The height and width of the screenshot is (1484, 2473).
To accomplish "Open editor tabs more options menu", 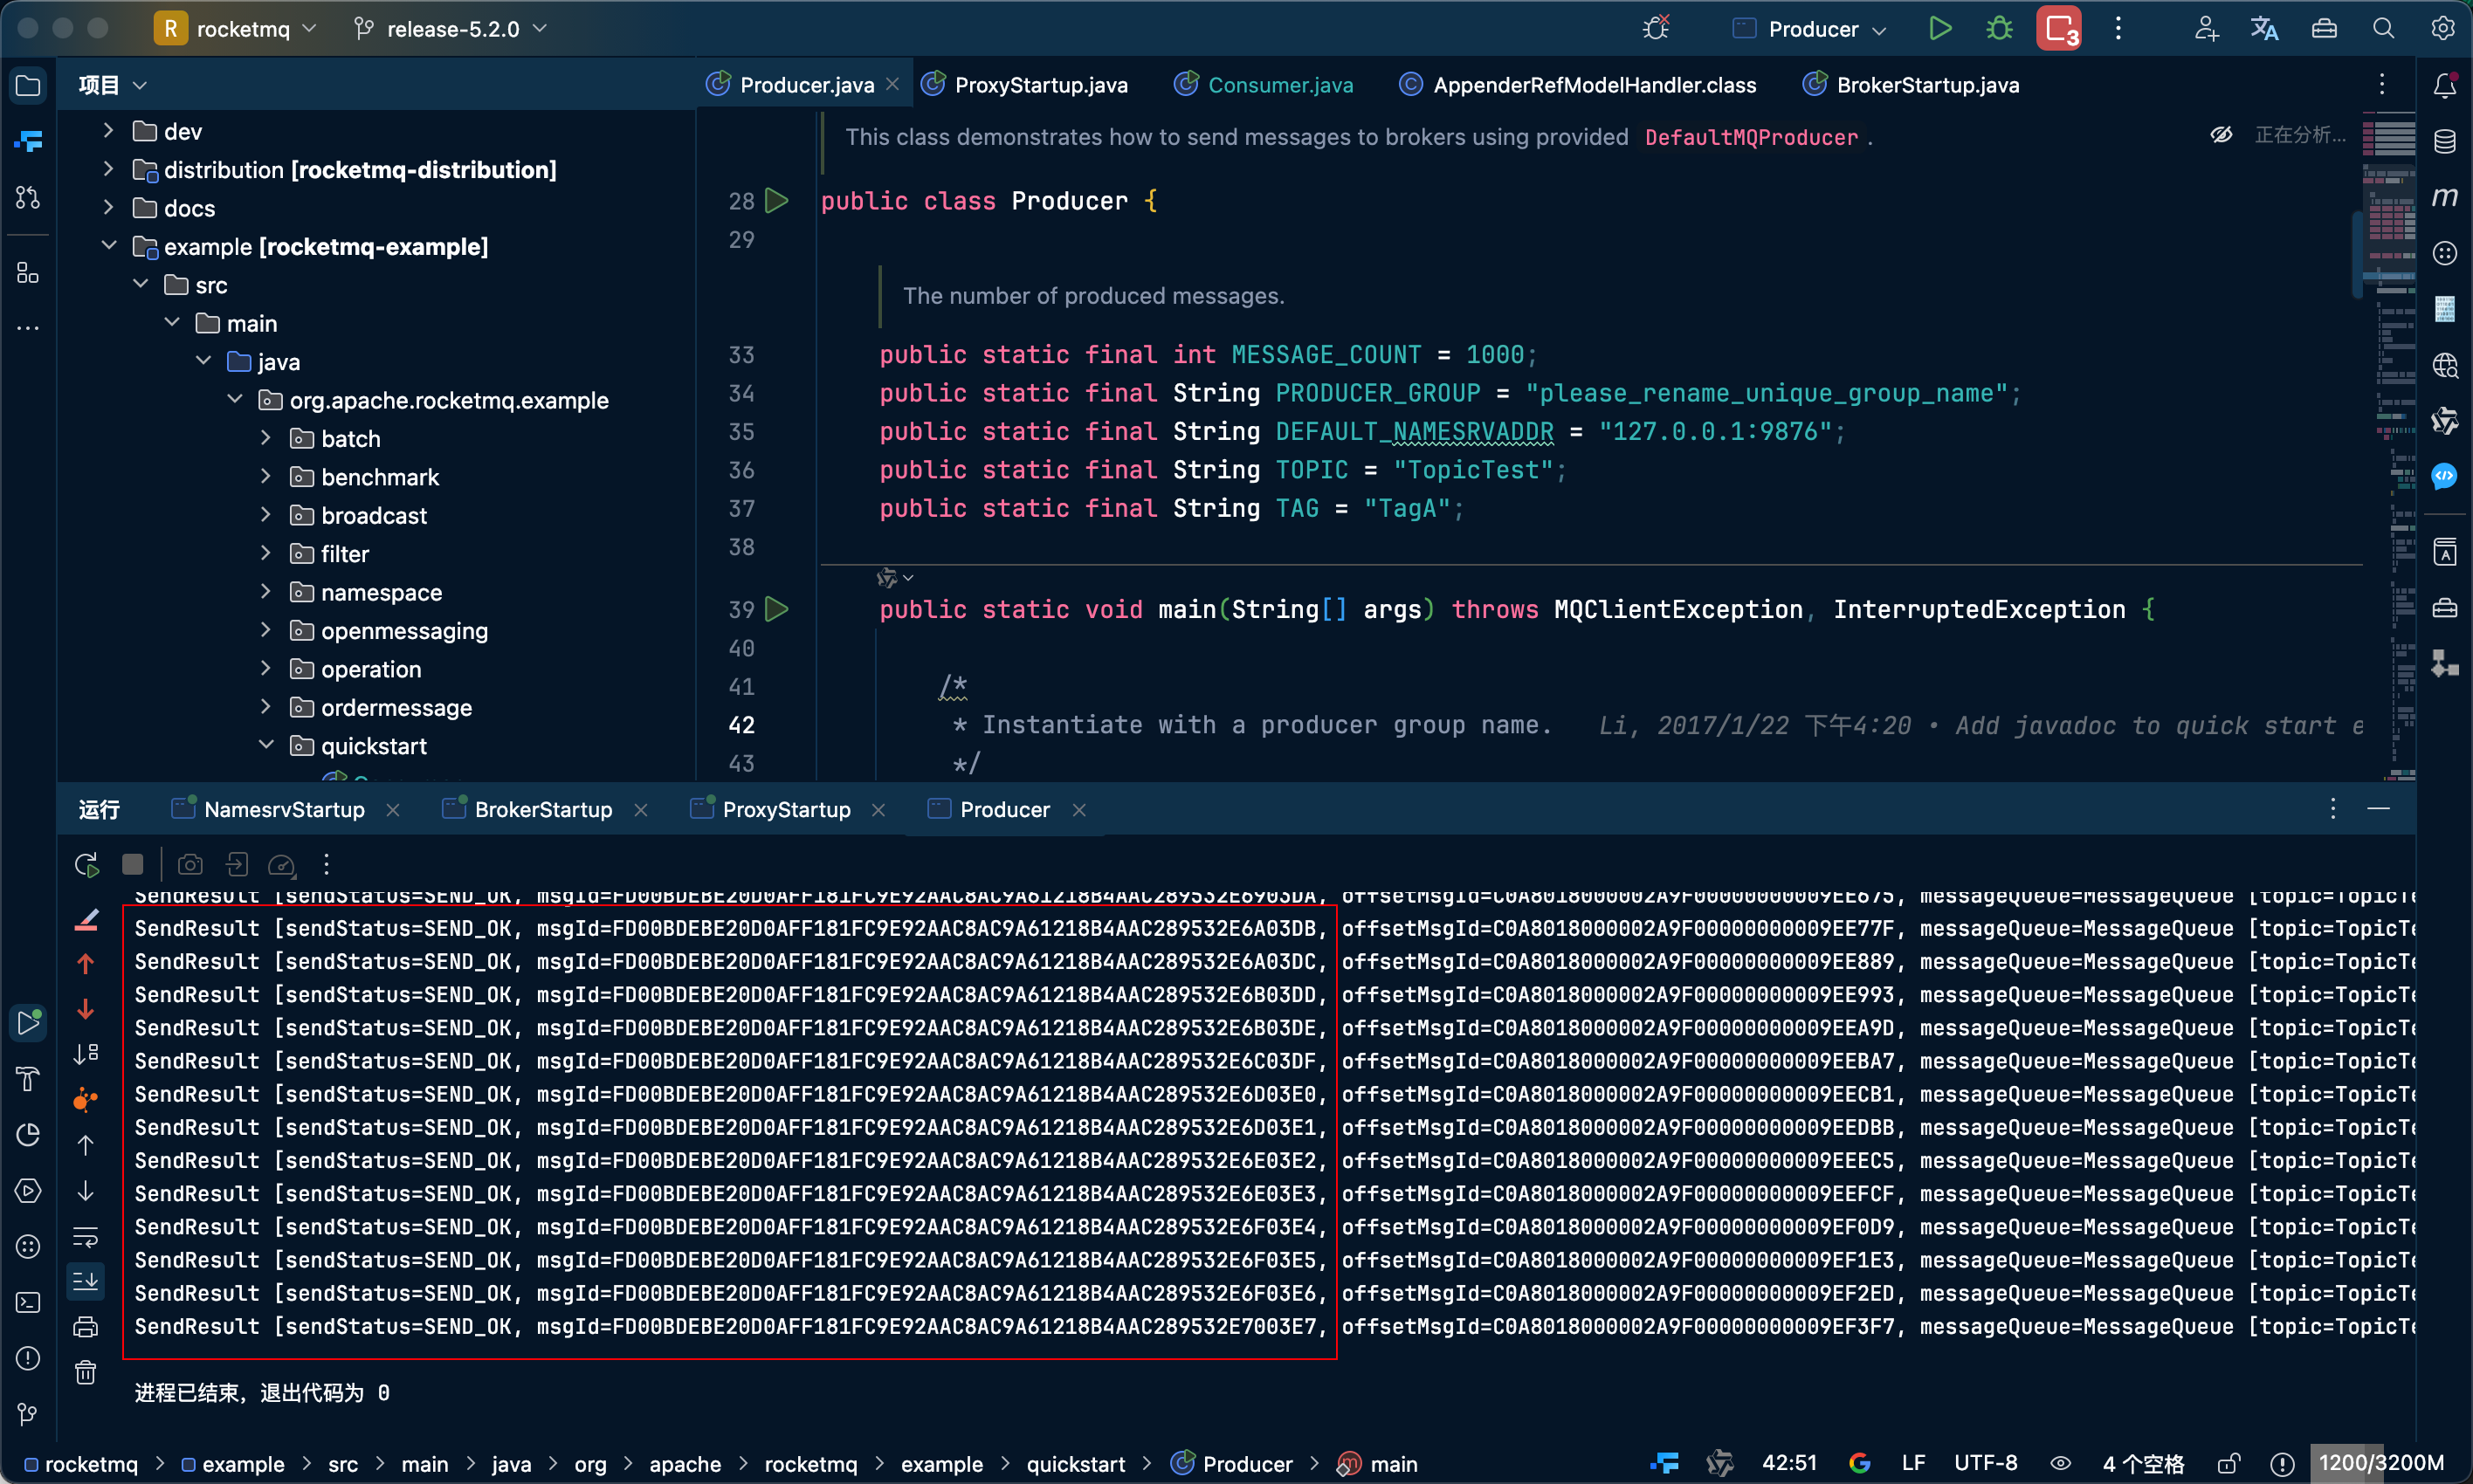I will point(2382,85).
